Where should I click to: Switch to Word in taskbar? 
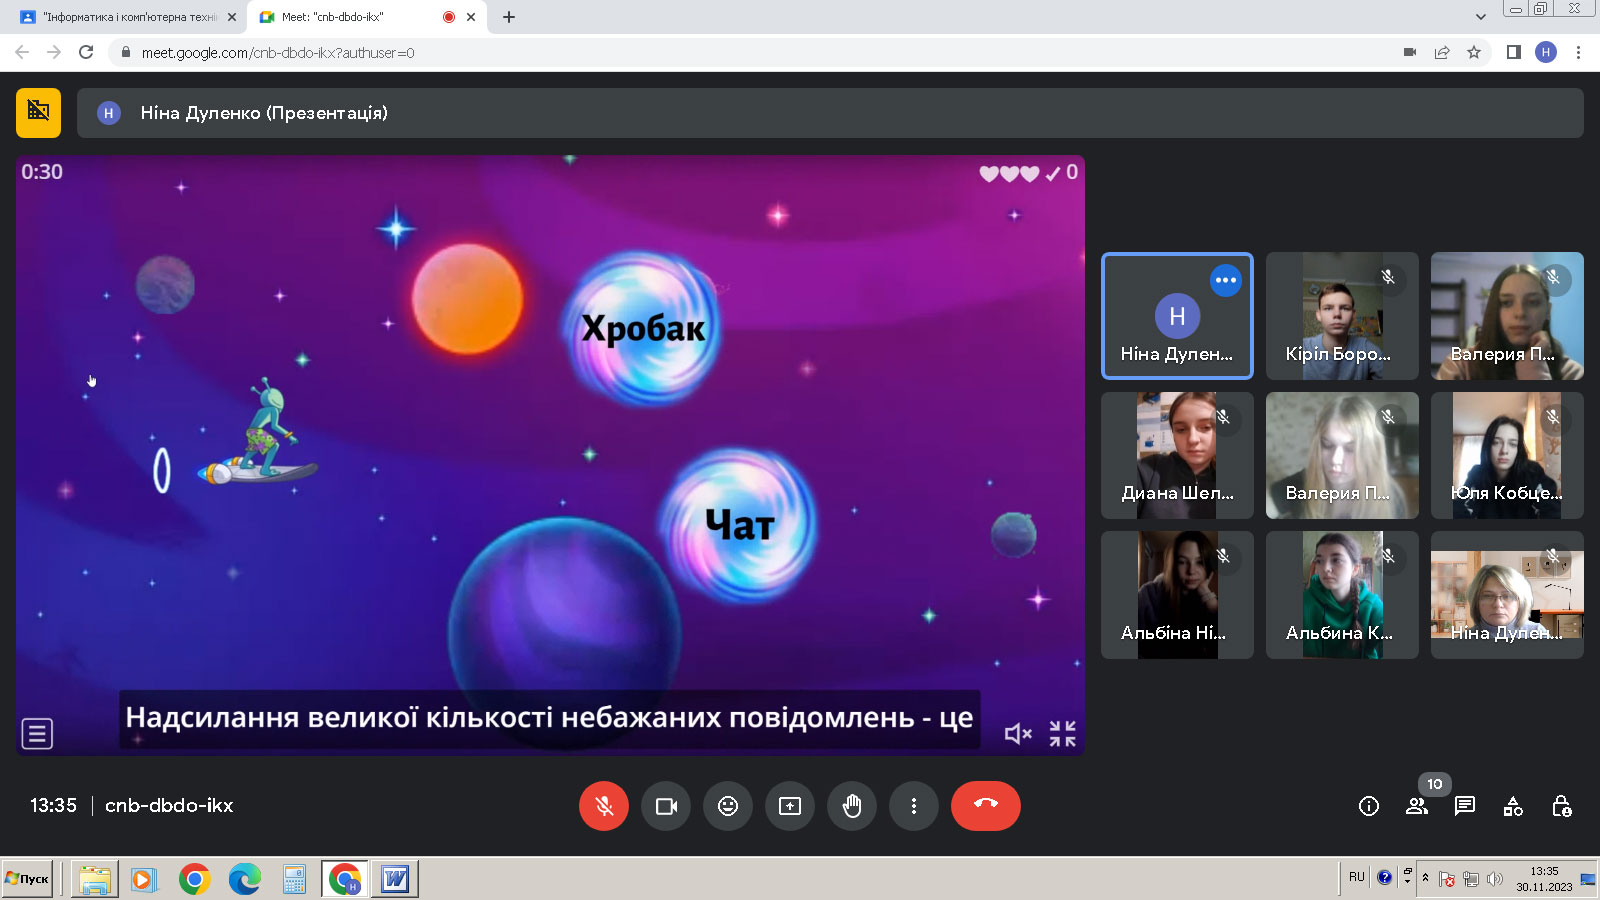(x=395, y=879)
